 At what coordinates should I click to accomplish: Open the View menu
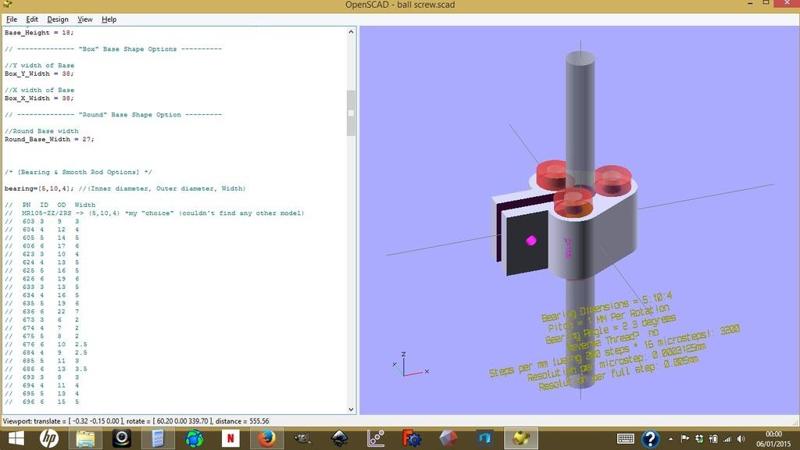click(85, 19)
